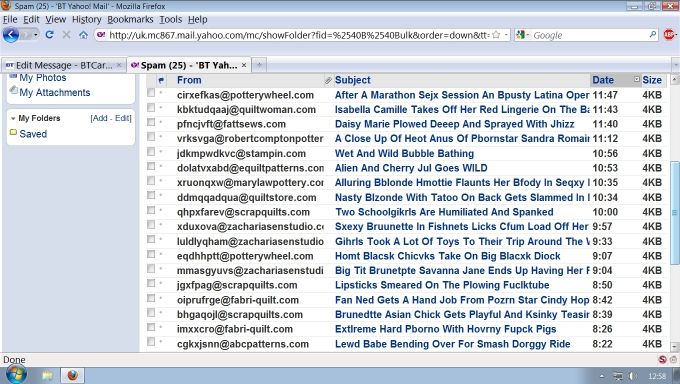The width and height of the screenshot is (680, 384).
Task: Click the taskbar volume speaker icon
Action: (632, 376)
